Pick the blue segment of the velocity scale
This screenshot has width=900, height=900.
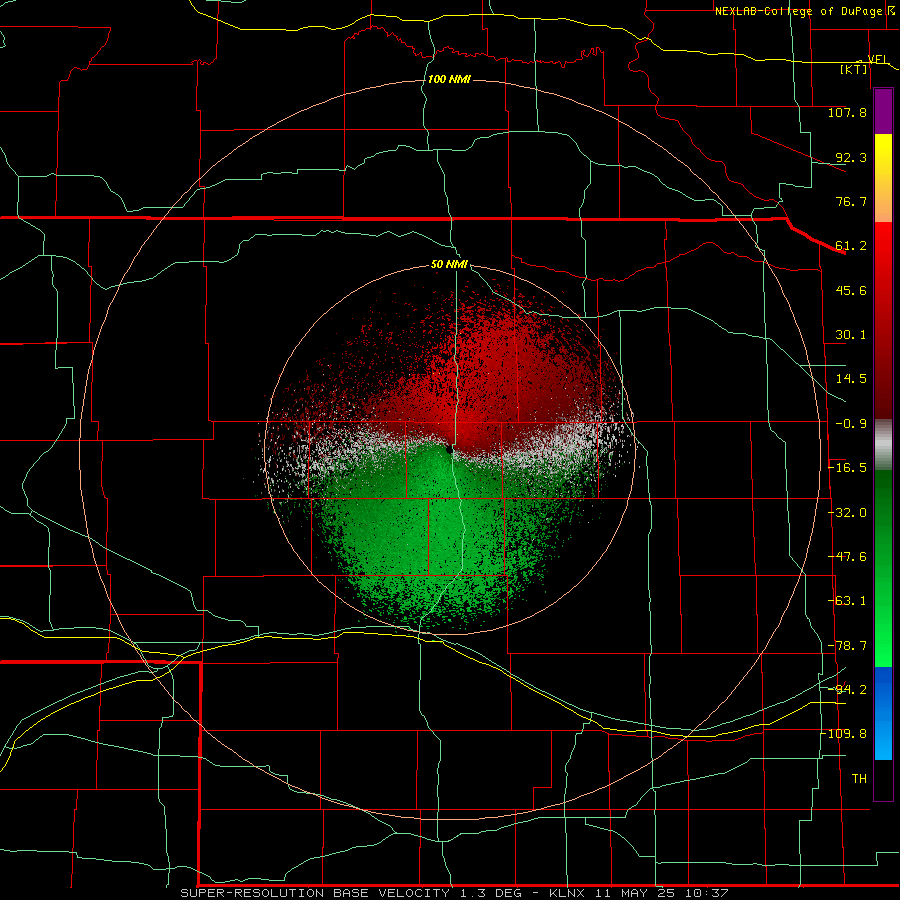883,713
